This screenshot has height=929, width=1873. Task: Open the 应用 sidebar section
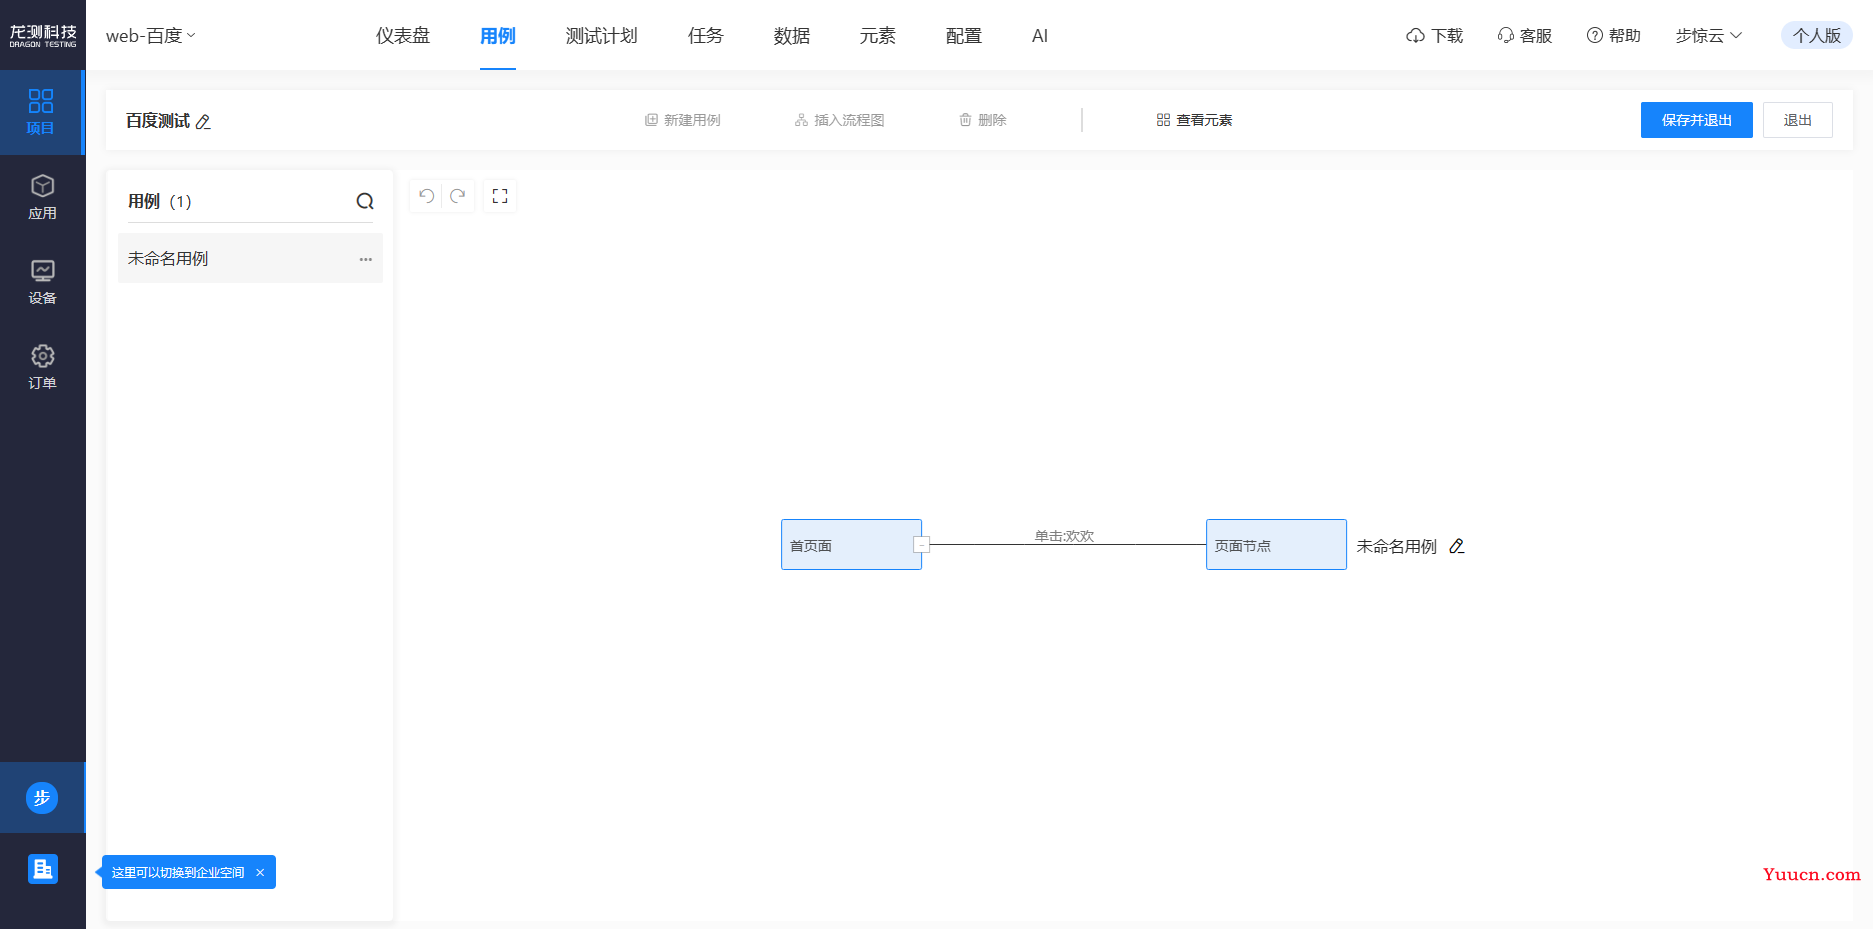pyautogui.click(x=42, y=197)
